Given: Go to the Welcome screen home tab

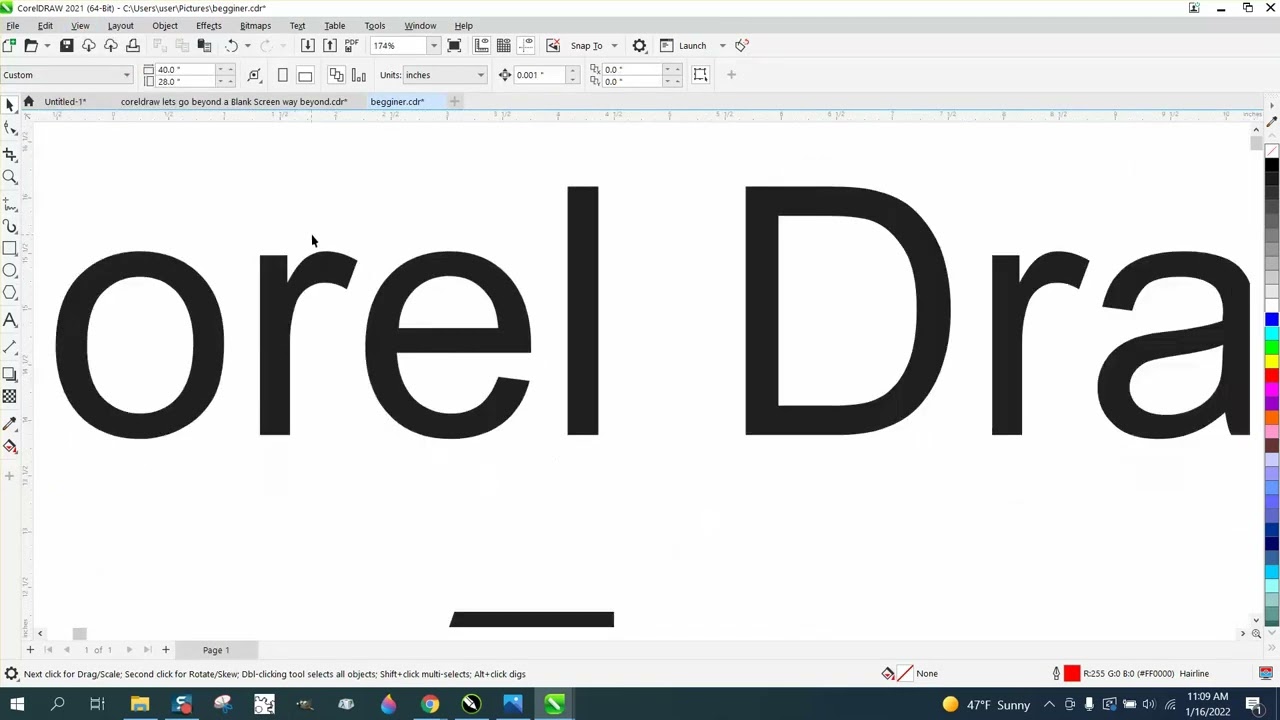Looking at the screenshot, I should tap(28, 101).
